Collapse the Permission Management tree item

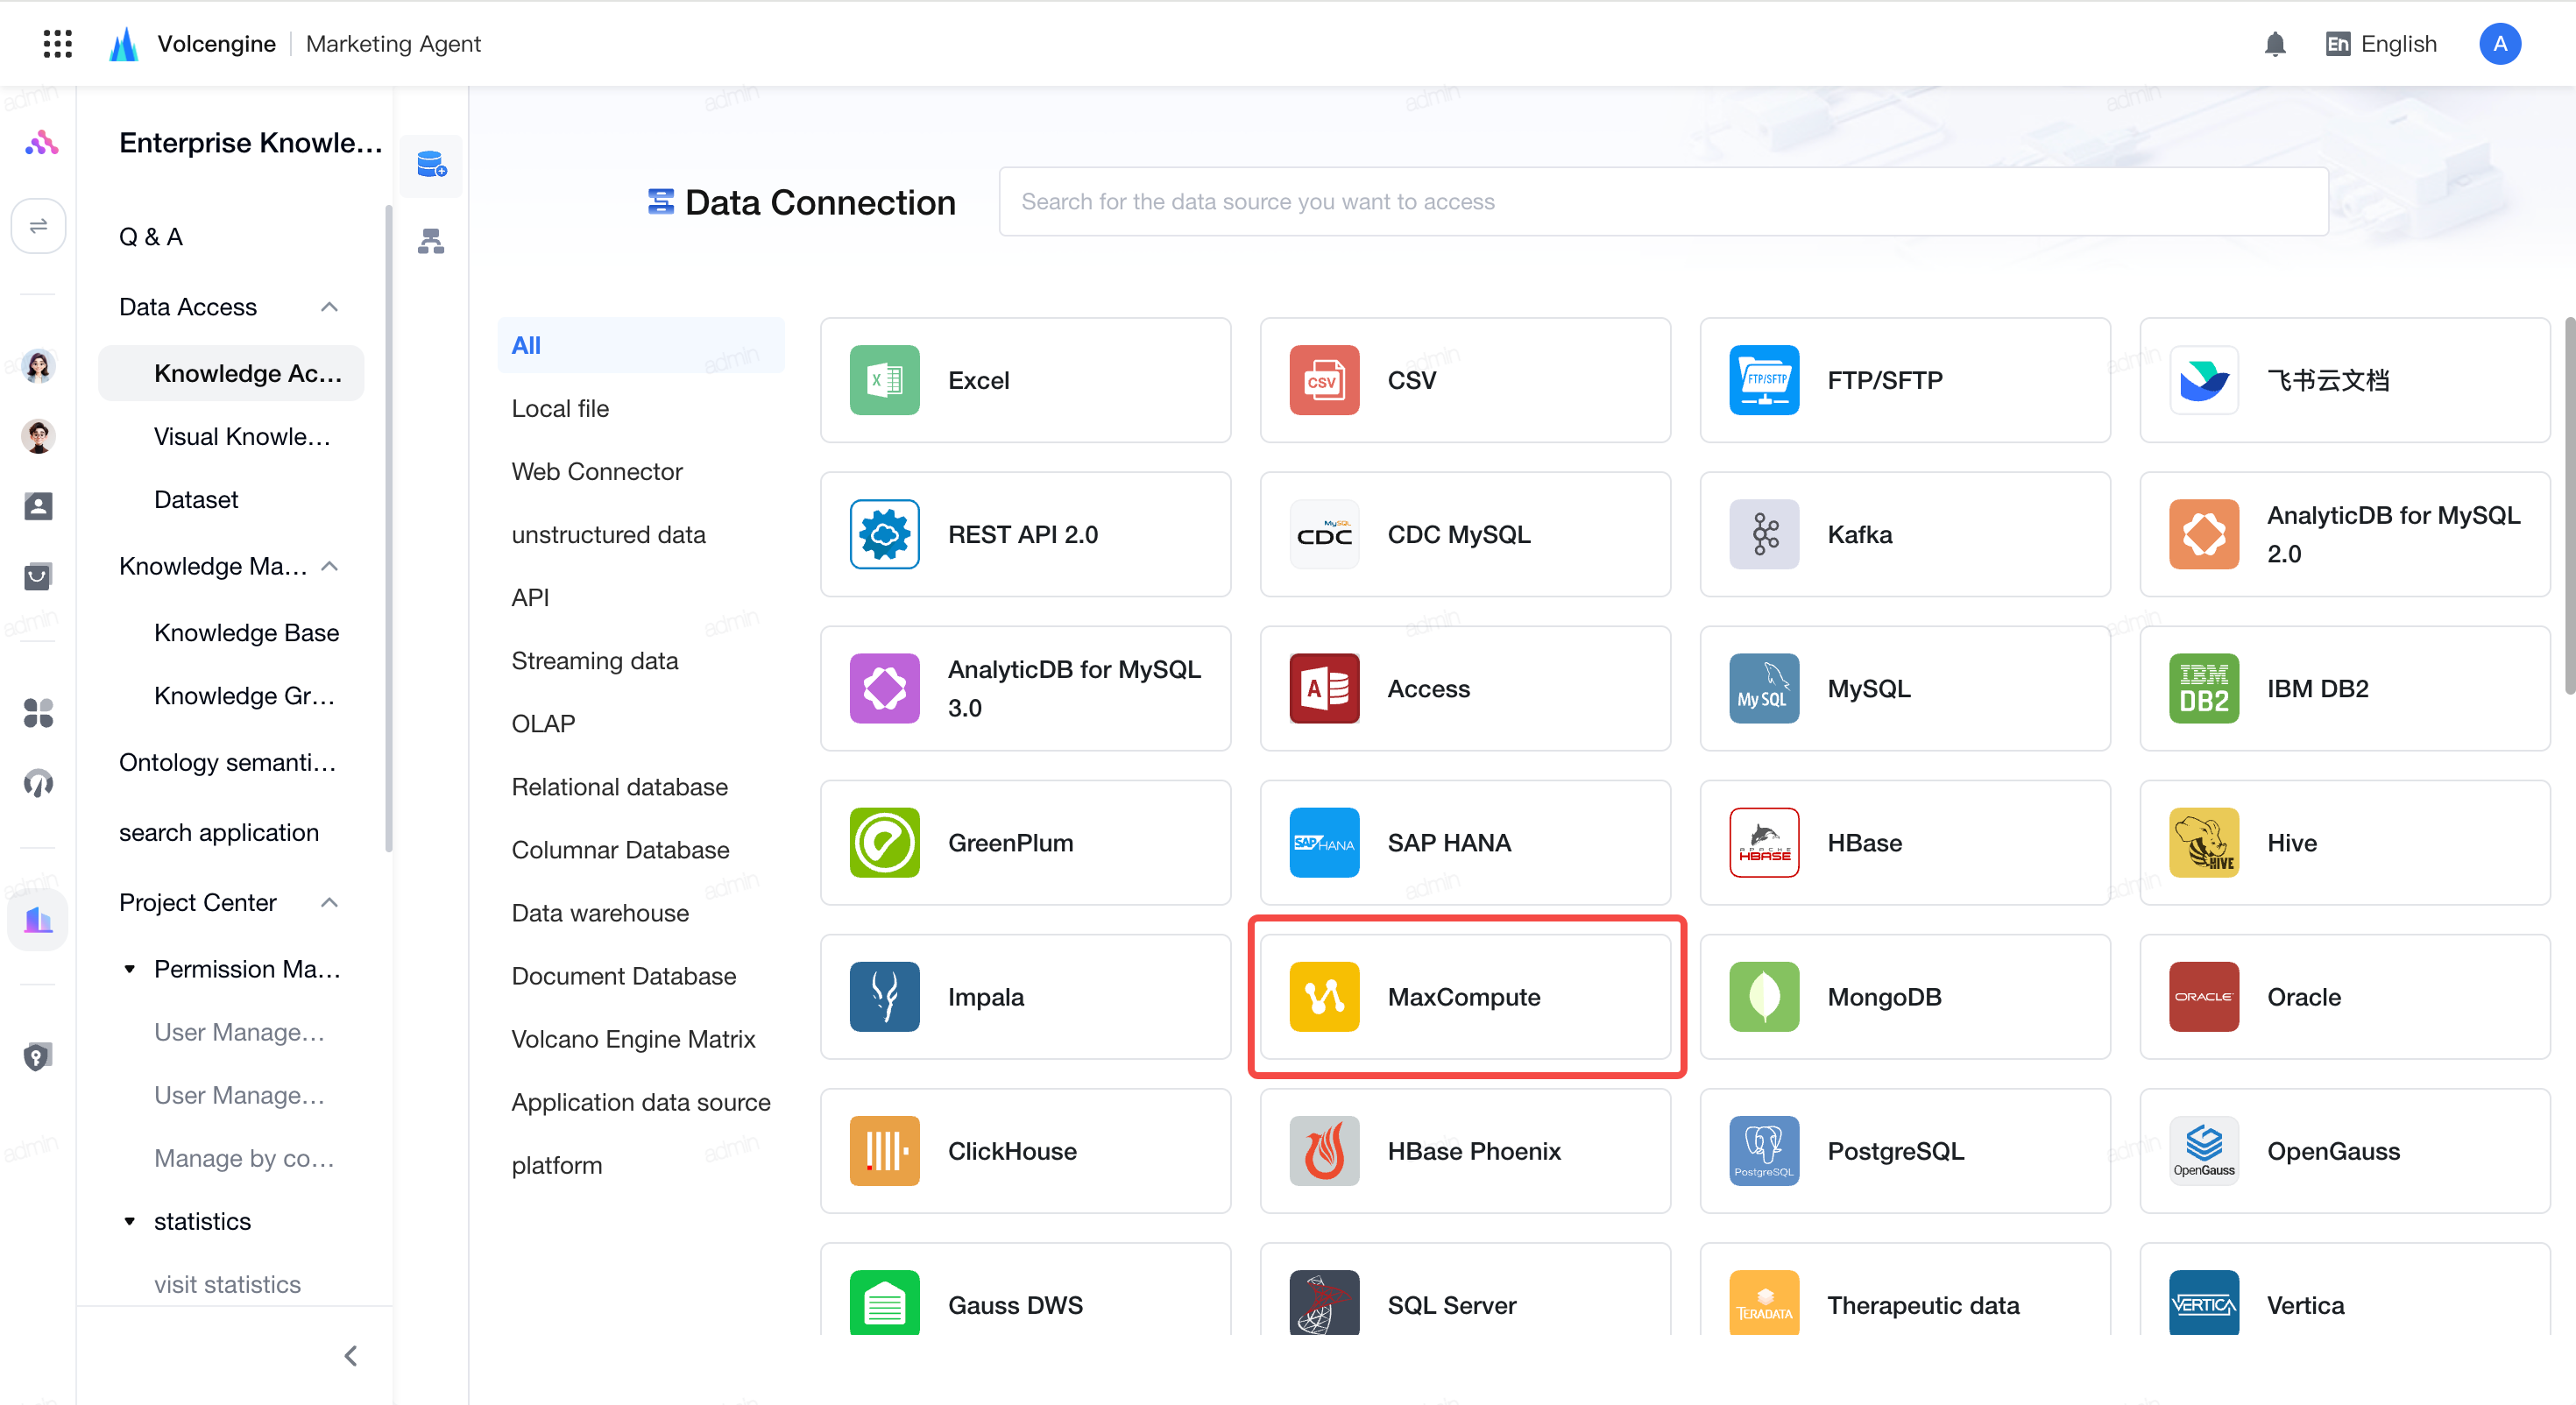pyautogui.click(x=130, y=969)
